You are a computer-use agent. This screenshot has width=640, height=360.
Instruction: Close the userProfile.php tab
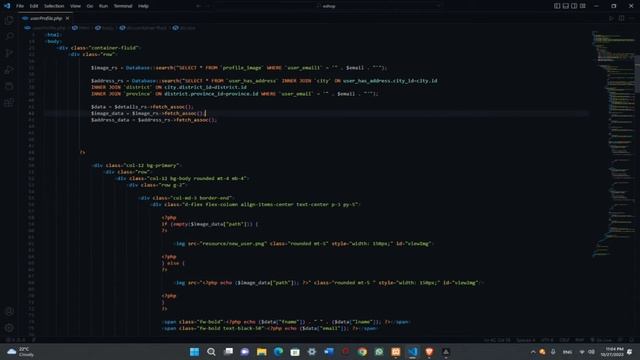pos(67,18)
